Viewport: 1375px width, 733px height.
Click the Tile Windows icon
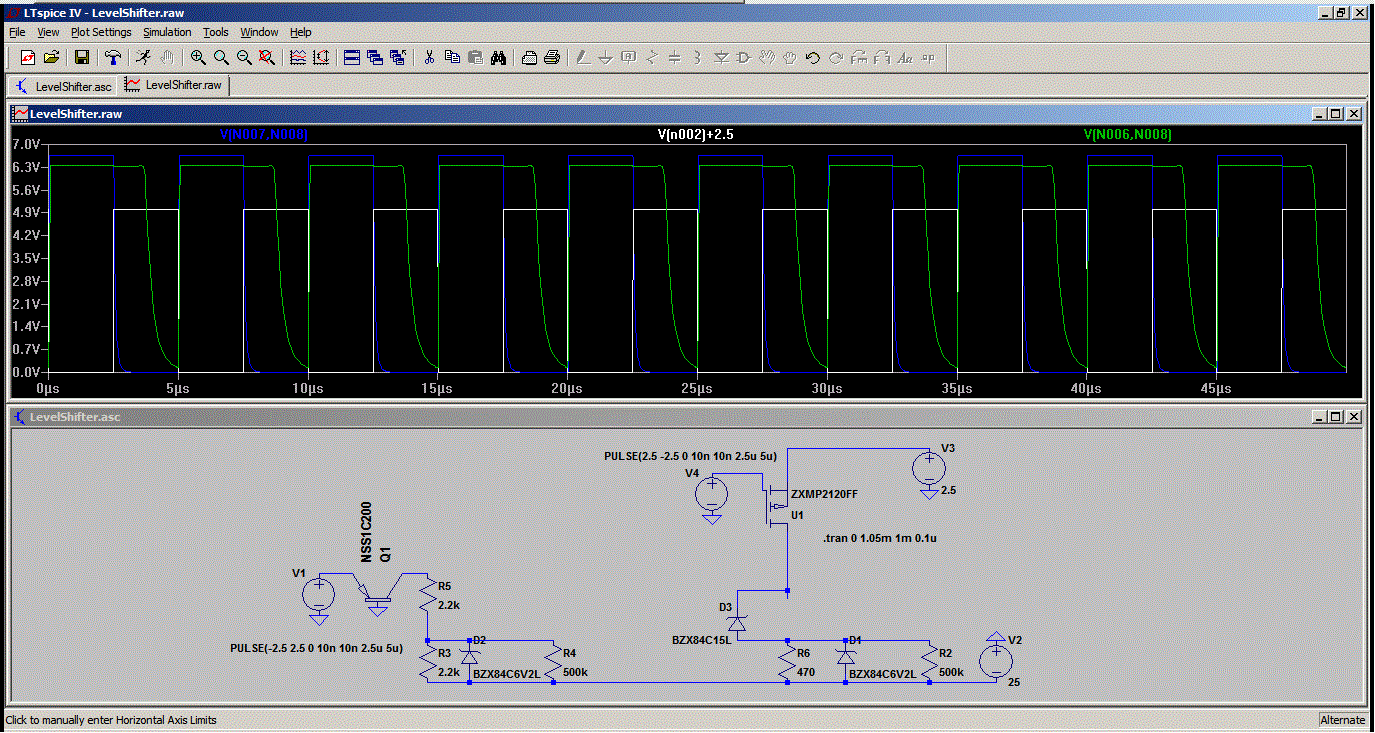[352, 58]
